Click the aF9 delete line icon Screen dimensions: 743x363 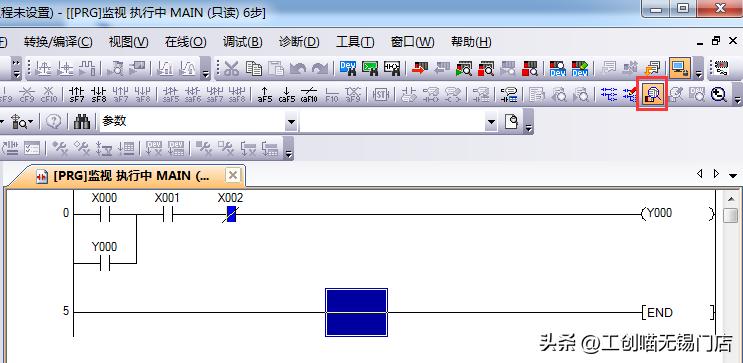point(353,94)
